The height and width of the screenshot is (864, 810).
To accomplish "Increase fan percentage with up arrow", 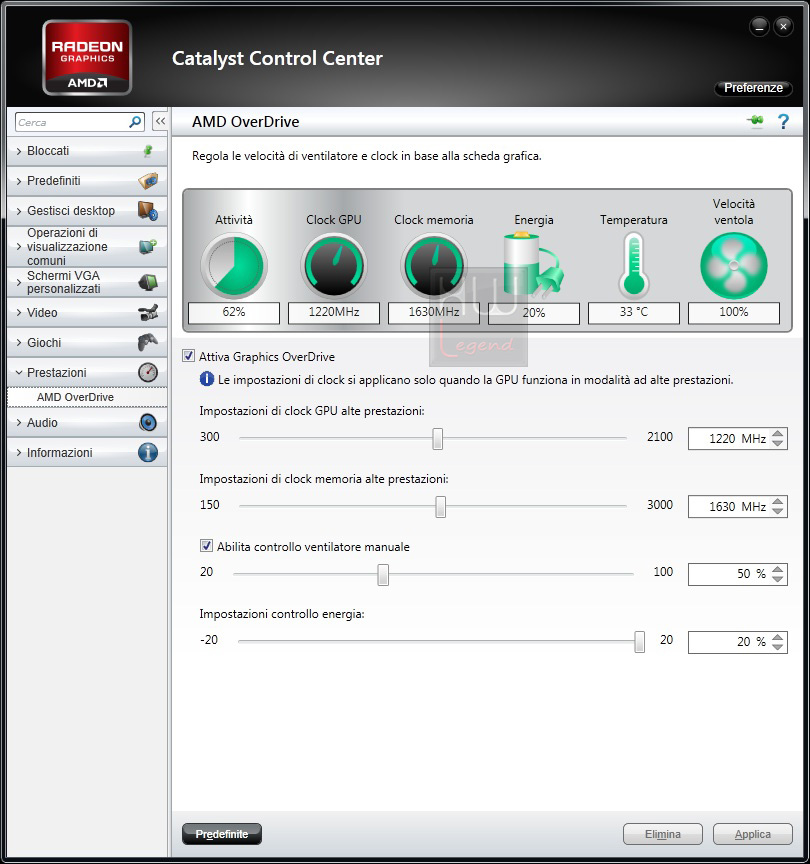I will [777, 569].
